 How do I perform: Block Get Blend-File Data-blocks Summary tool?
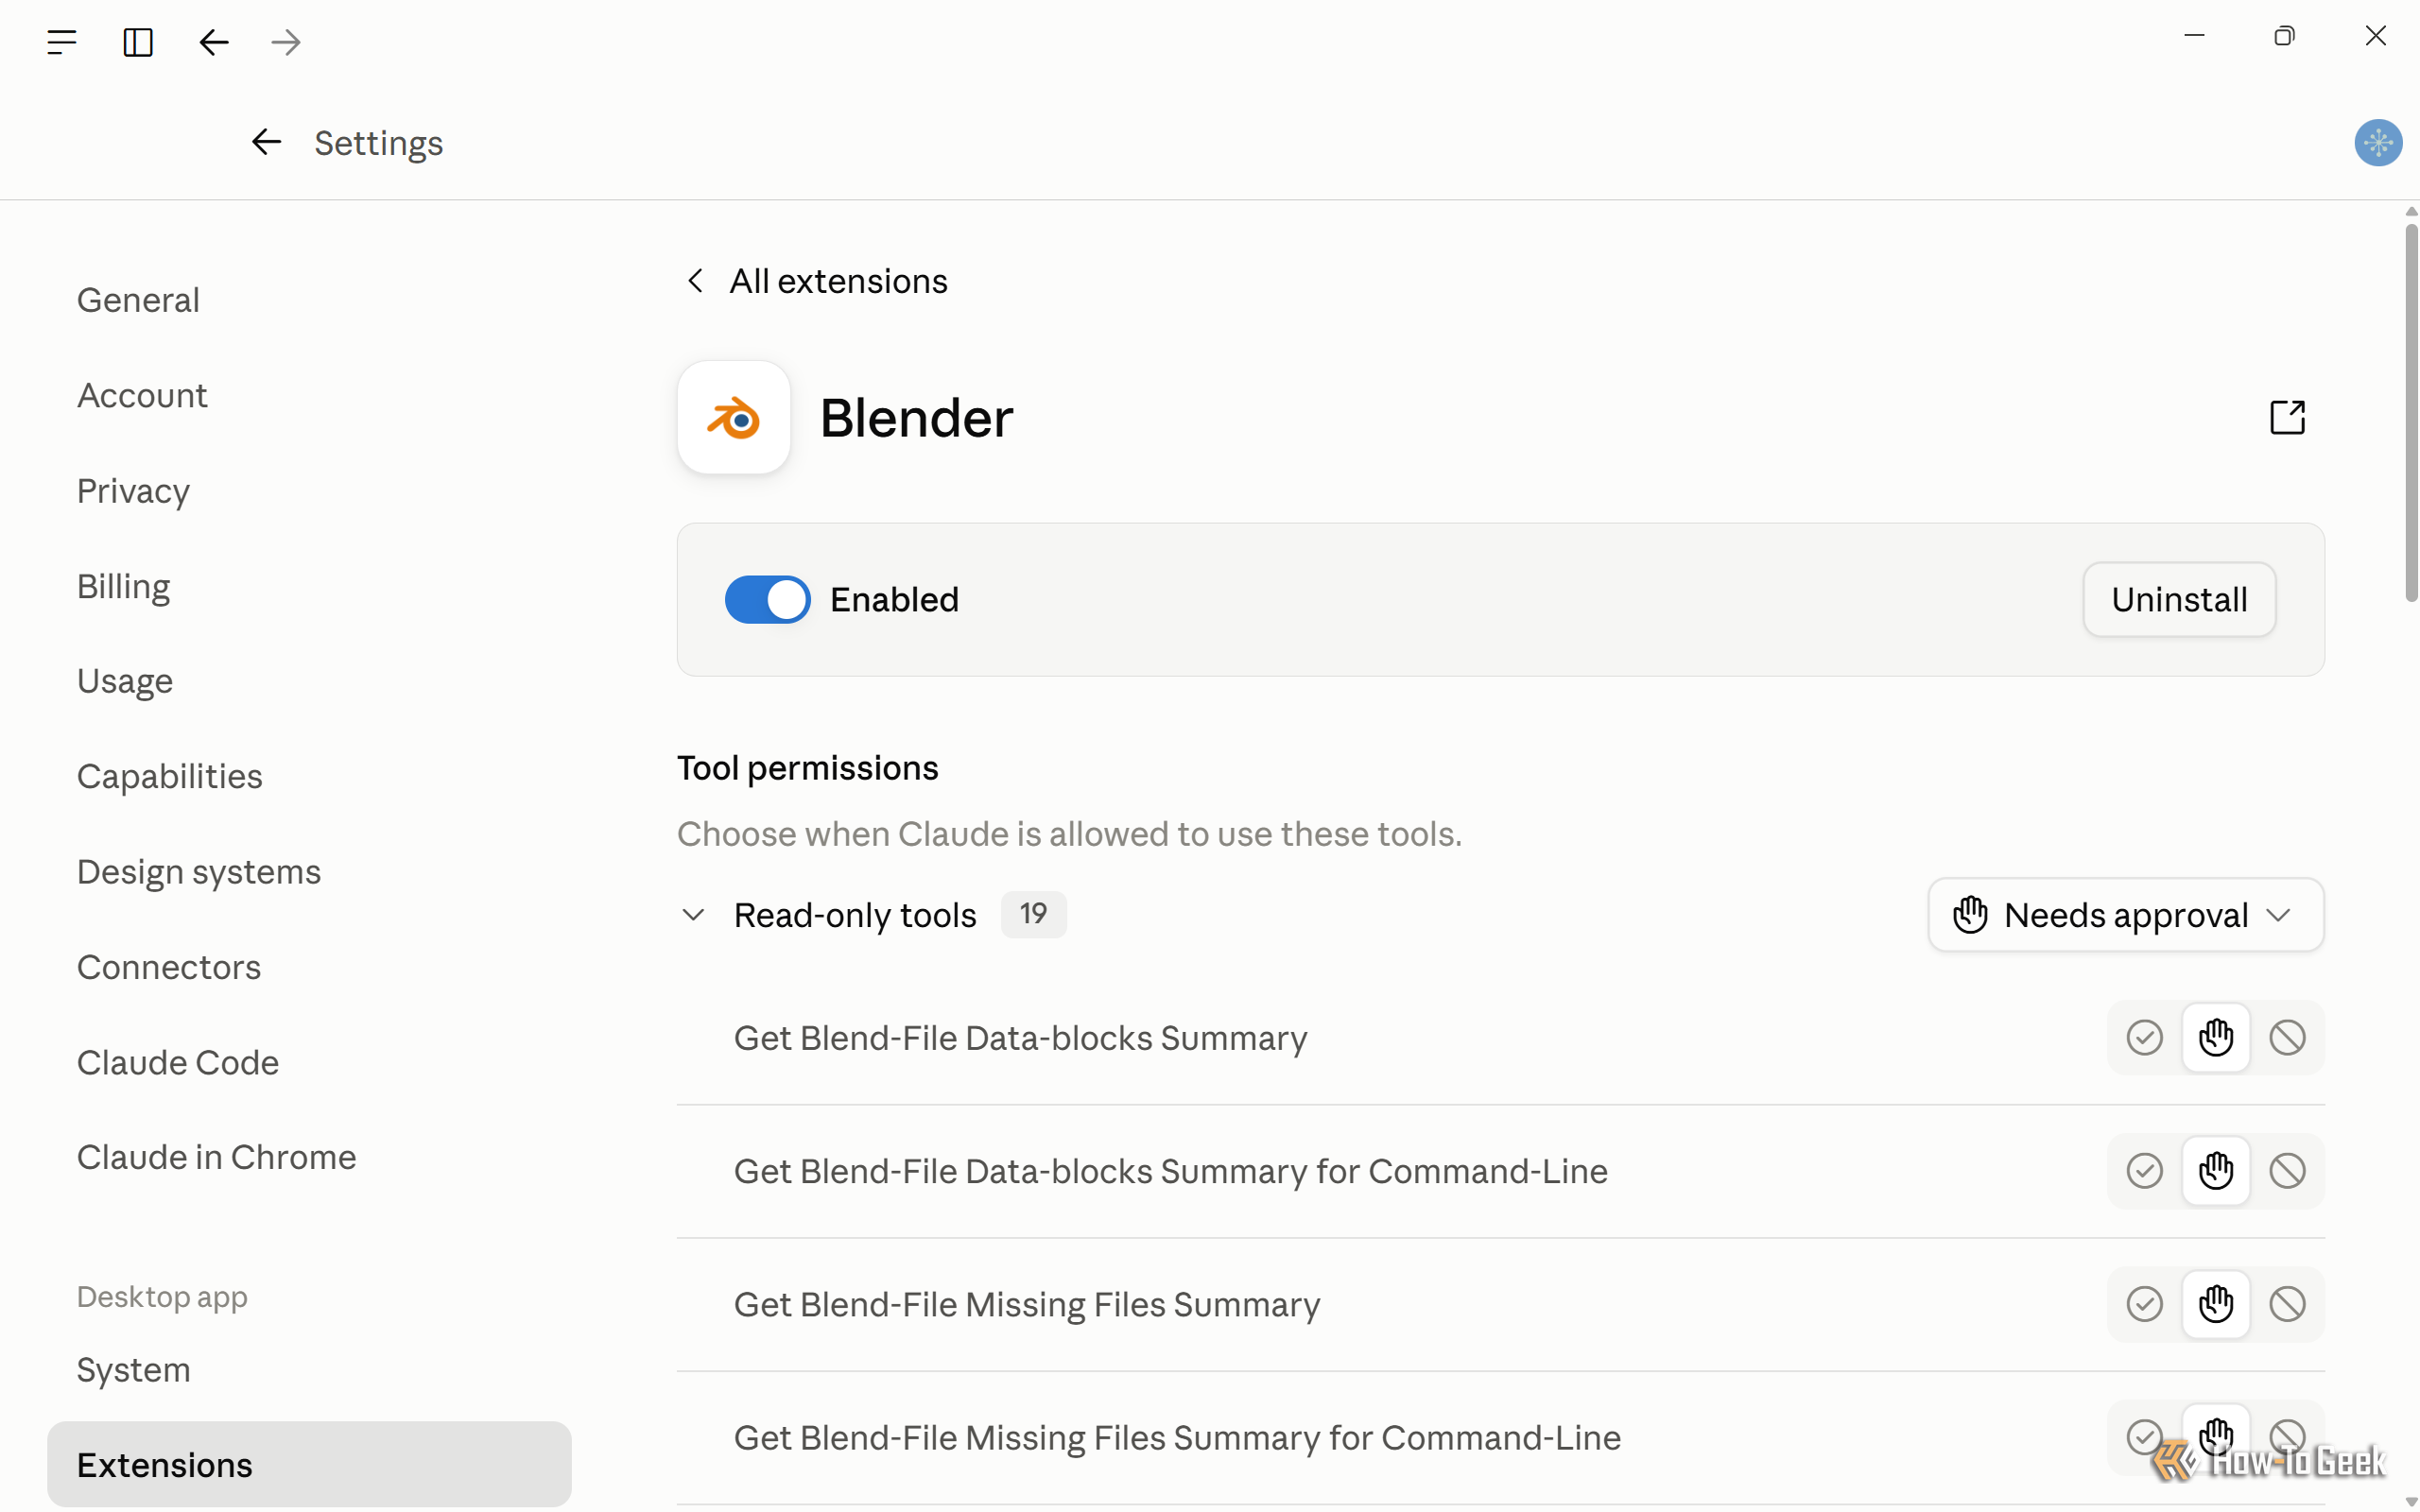(2287, 1037)
